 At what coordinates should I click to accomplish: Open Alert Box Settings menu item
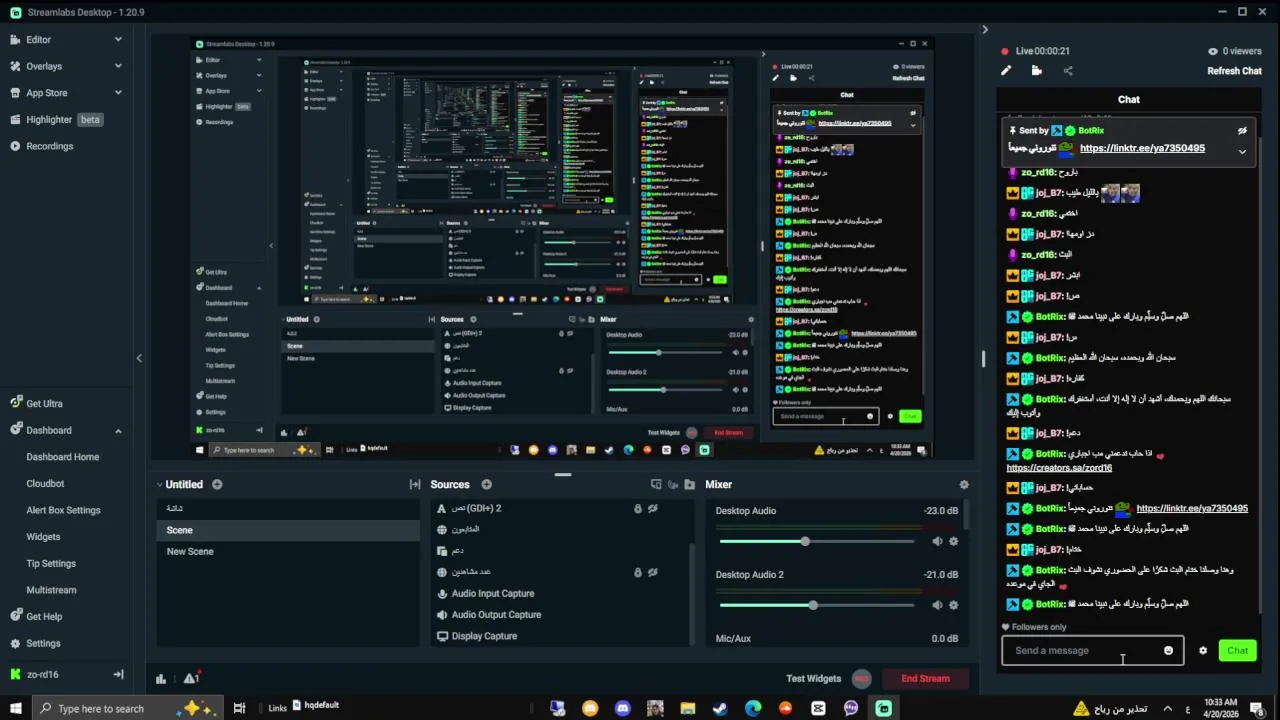pyautogui.click(x=63, y=511)
